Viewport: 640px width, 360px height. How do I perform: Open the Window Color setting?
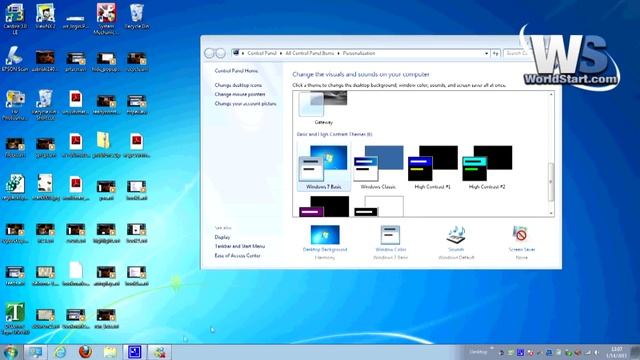[390, 242]
